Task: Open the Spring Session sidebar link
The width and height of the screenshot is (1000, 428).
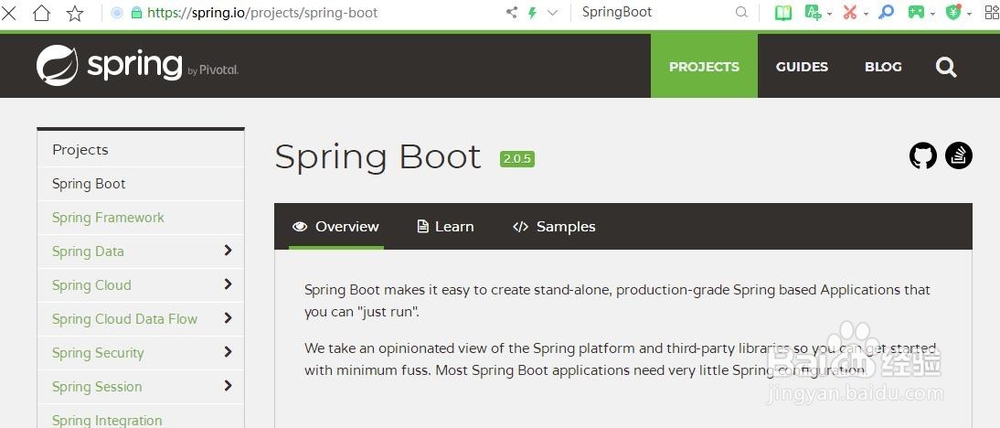Action: click(x=97, y=387)
